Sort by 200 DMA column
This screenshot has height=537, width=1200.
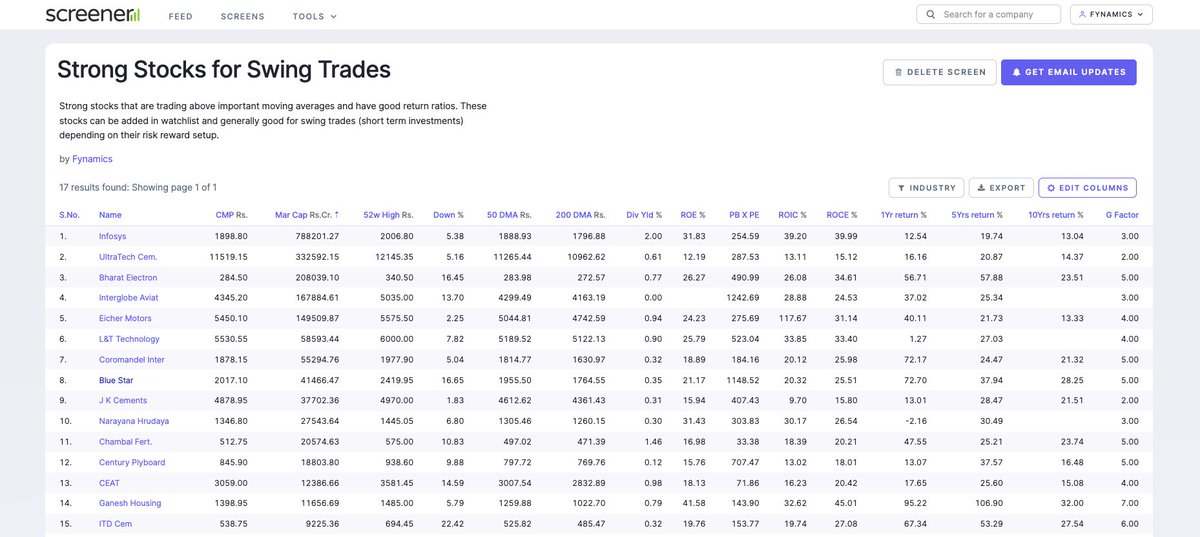580,215
